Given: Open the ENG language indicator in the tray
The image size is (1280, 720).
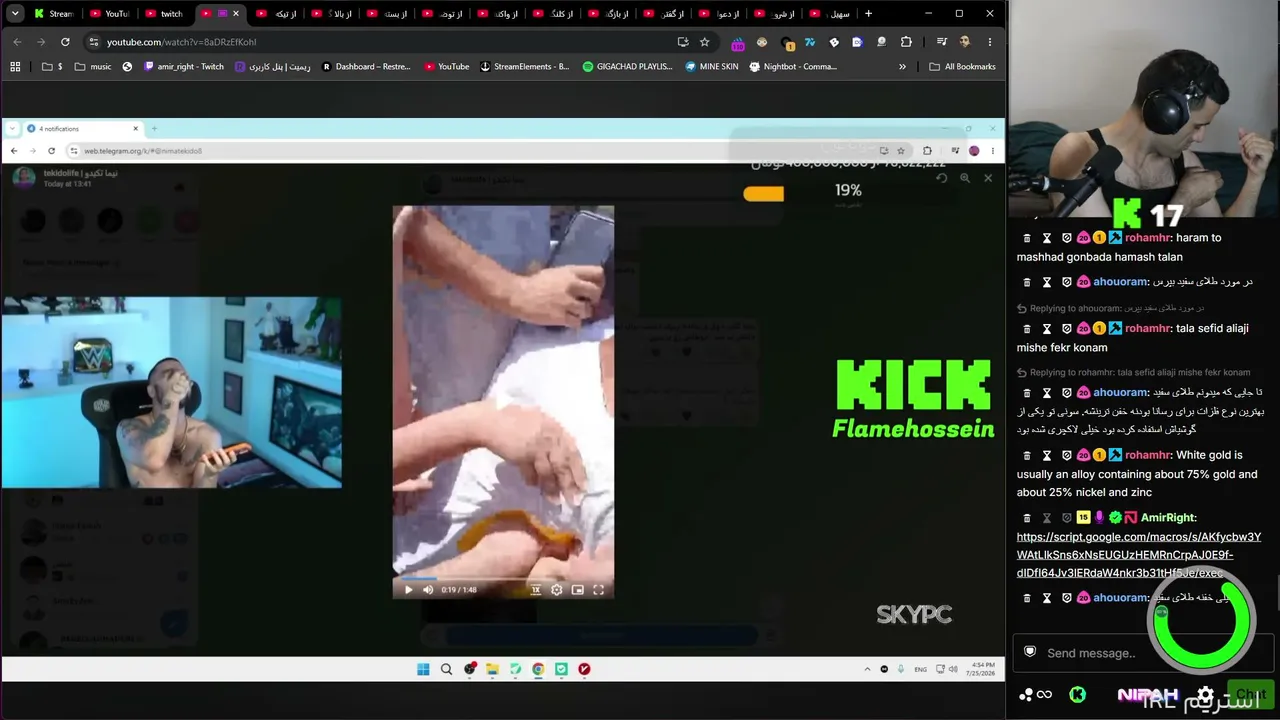Looking at the screenshot, I should pos(920,670).
